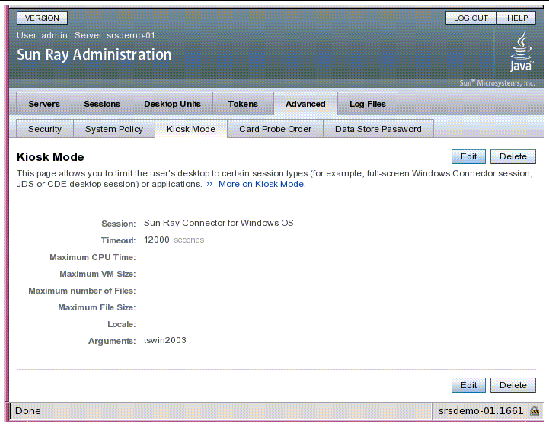
Task: Click the Java logo
Action: pyautogui.click(x=521, y=52)
